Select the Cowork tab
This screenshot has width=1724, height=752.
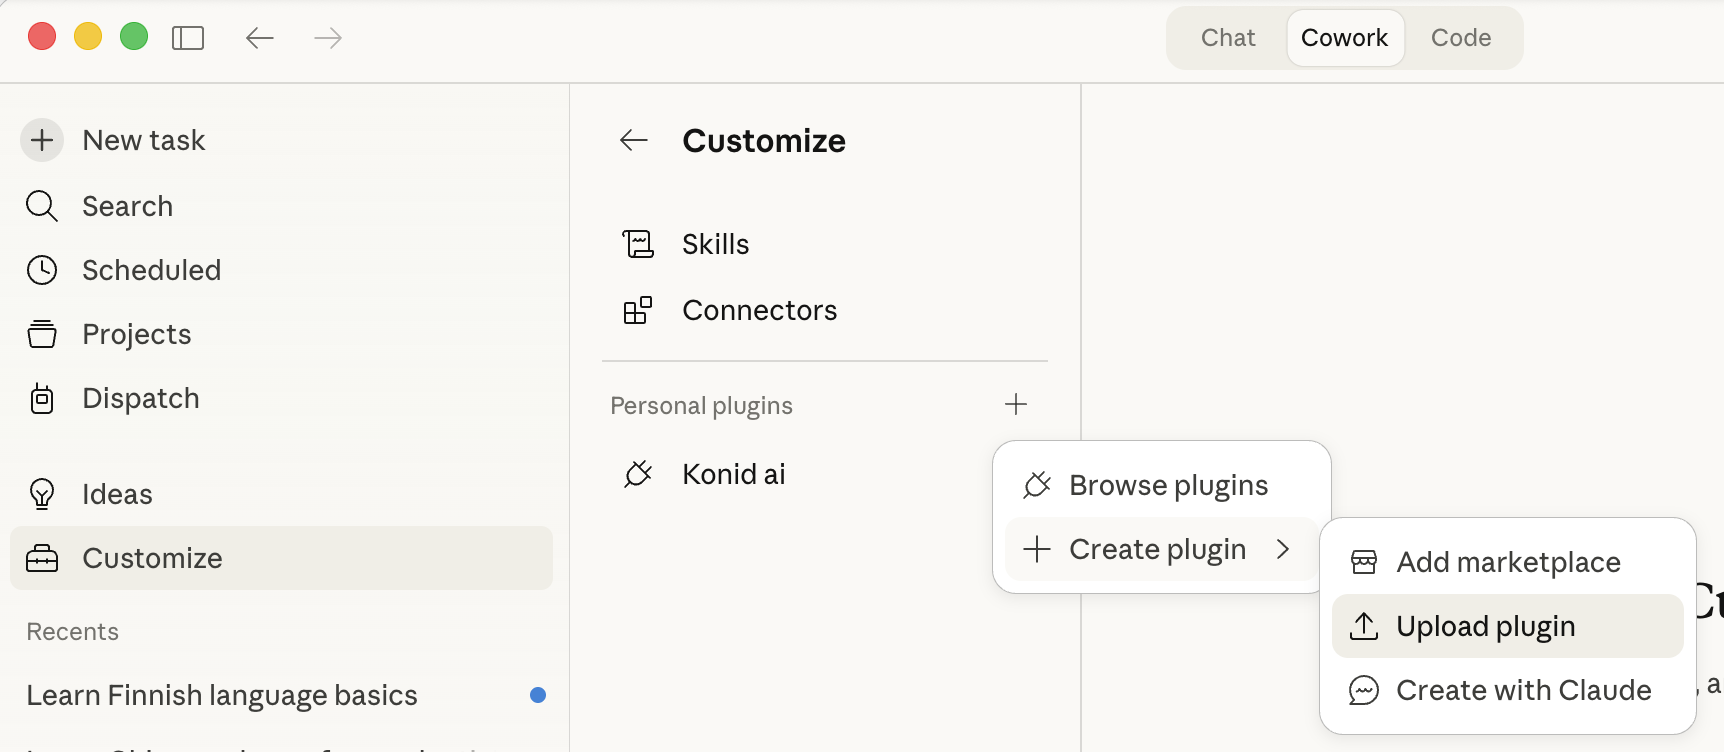[1345, 38]
